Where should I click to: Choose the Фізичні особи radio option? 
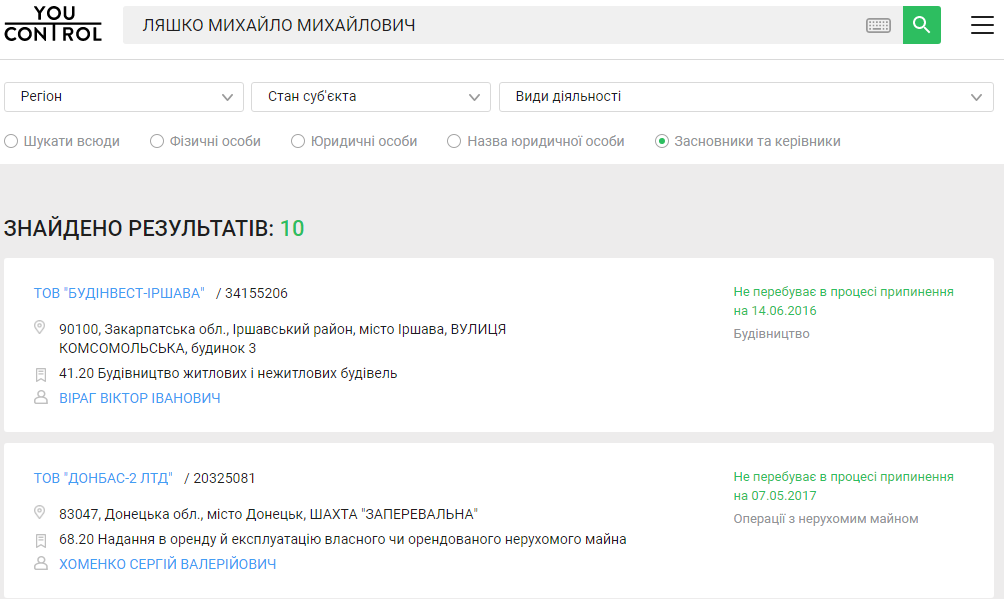(x=157, y=141)
